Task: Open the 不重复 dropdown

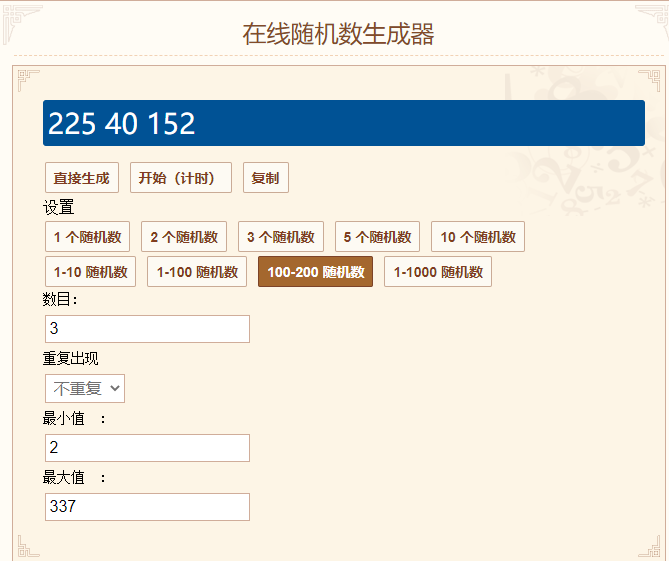Action: (85, 388)
